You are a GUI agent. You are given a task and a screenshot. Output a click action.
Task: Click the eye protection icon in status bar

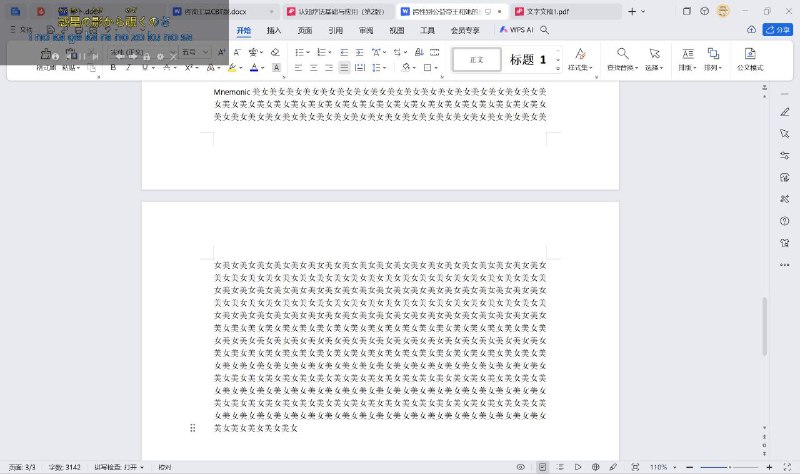pos(520,467)
